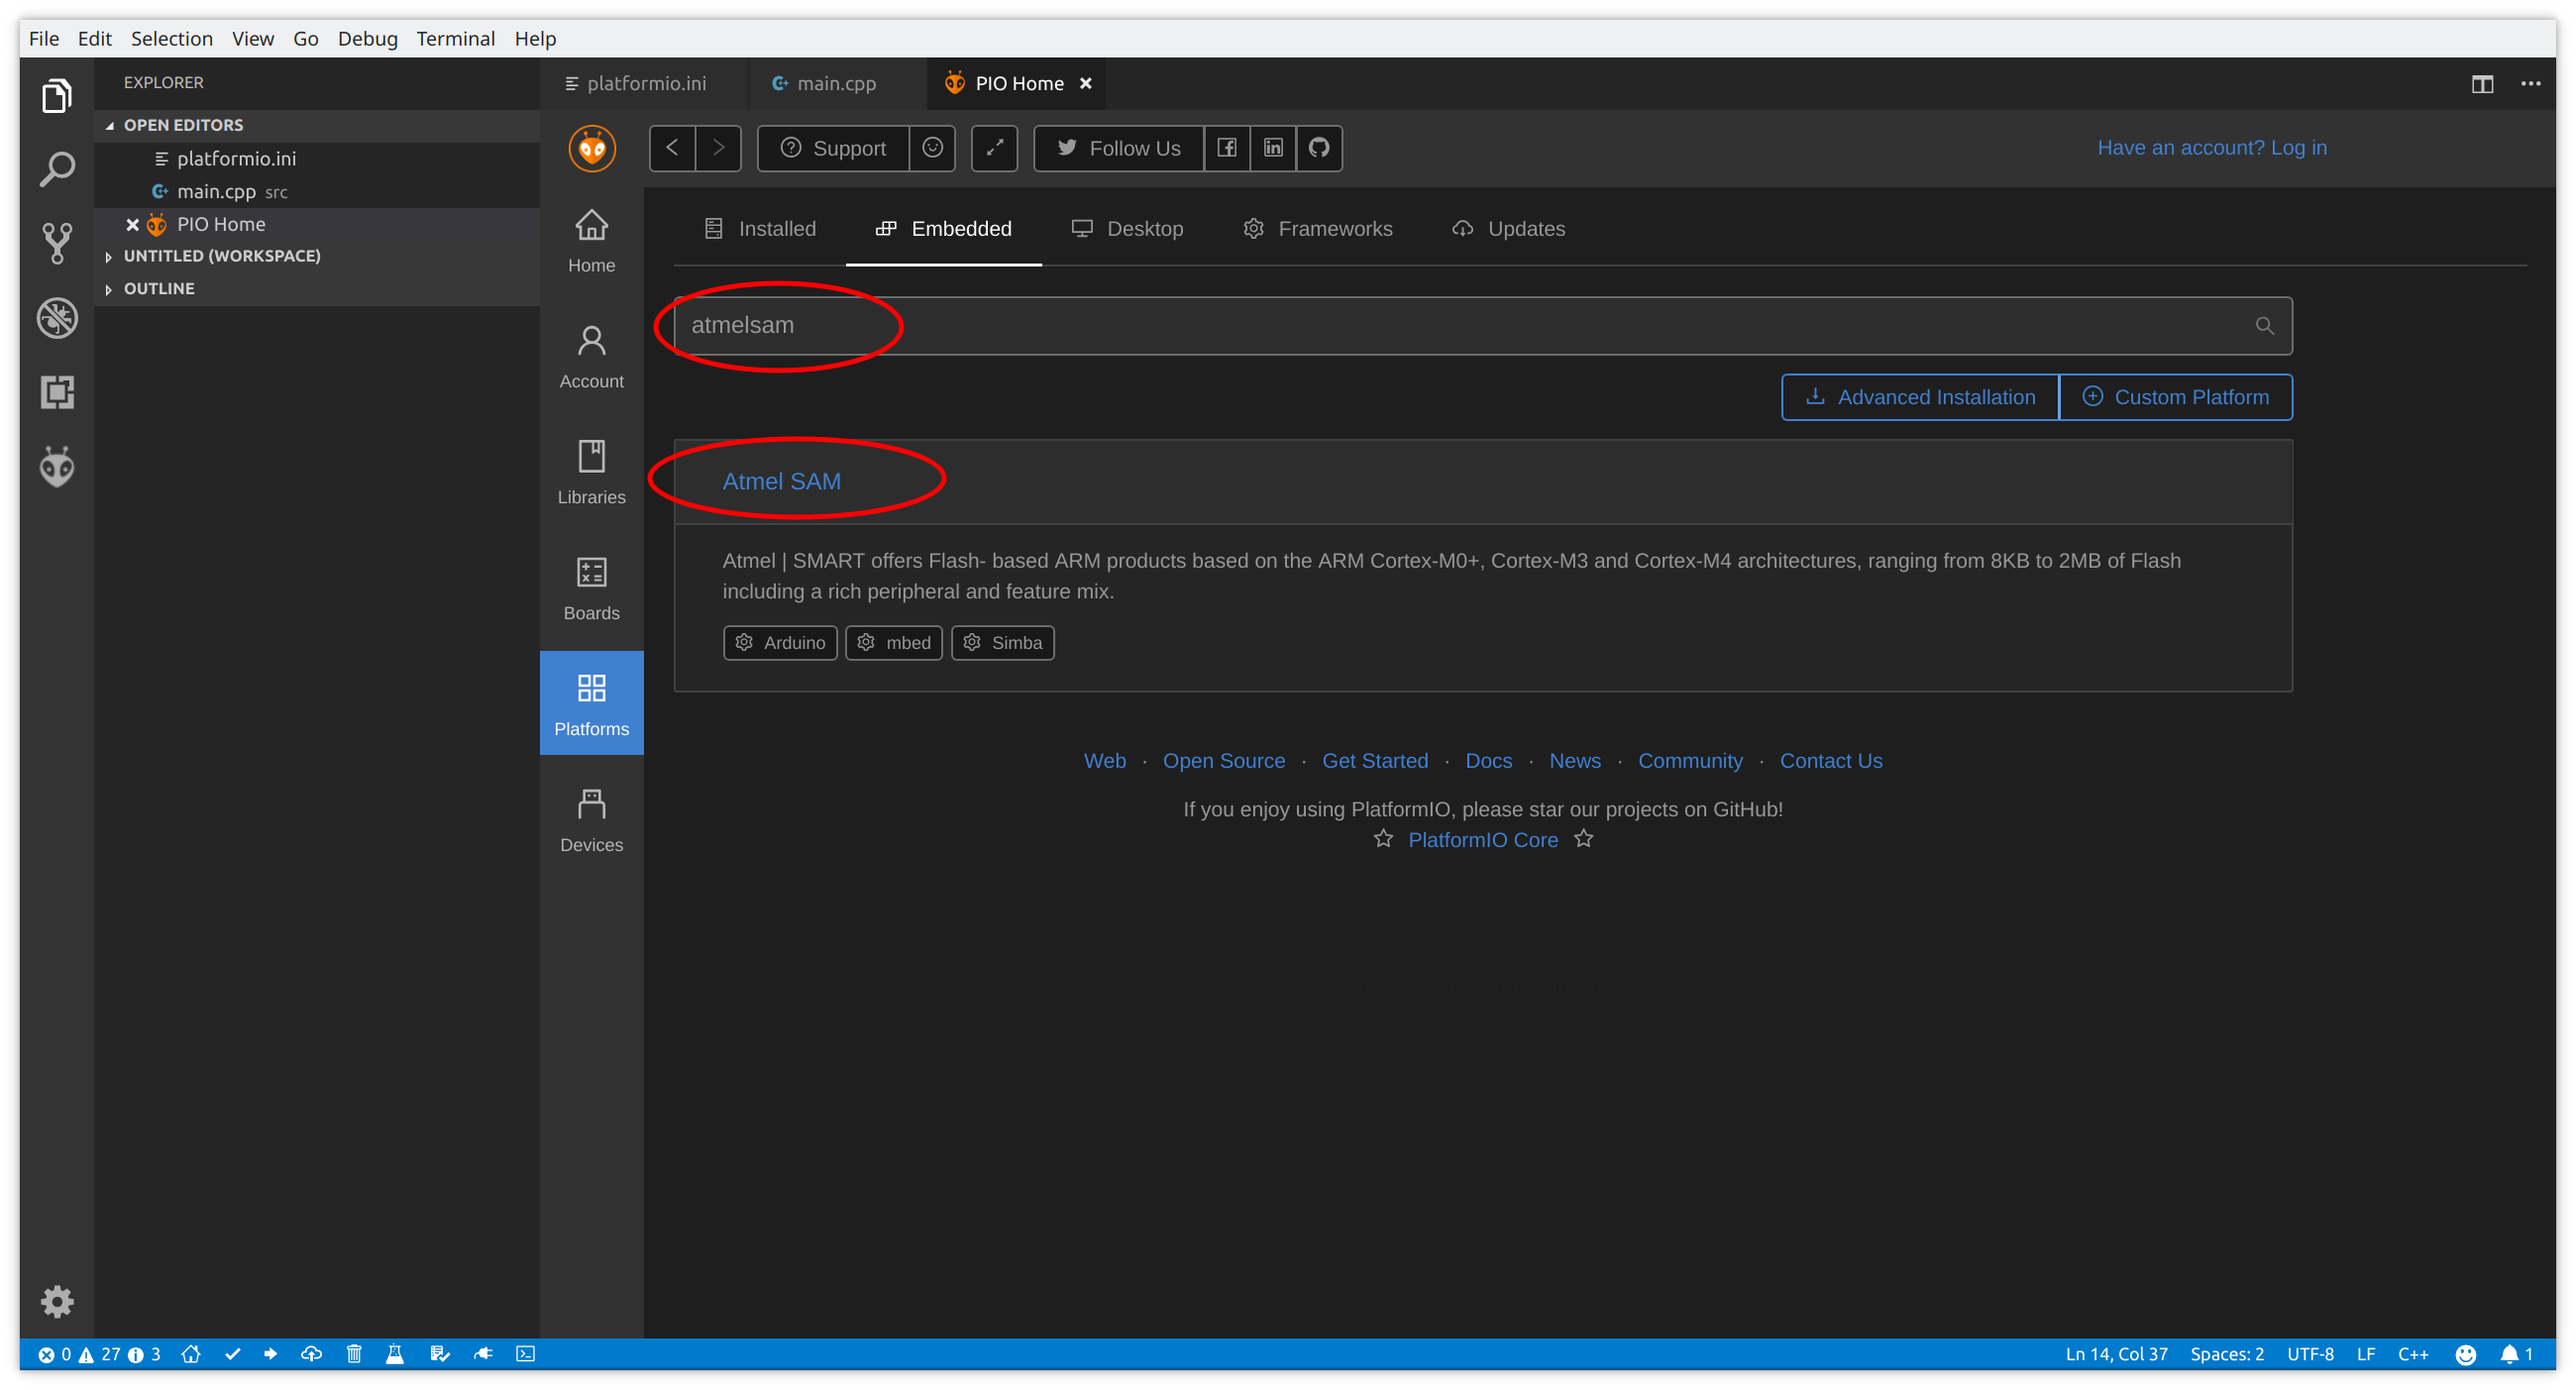
Task: Open the LinkedIn icon link
Action: [x=1273, y=148]
